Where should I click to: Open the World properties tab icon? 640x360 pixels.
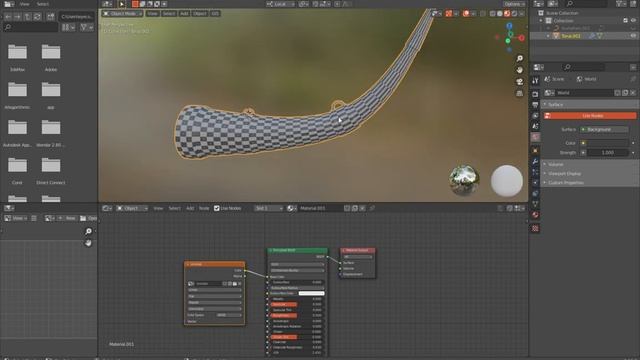coord(535,137)
